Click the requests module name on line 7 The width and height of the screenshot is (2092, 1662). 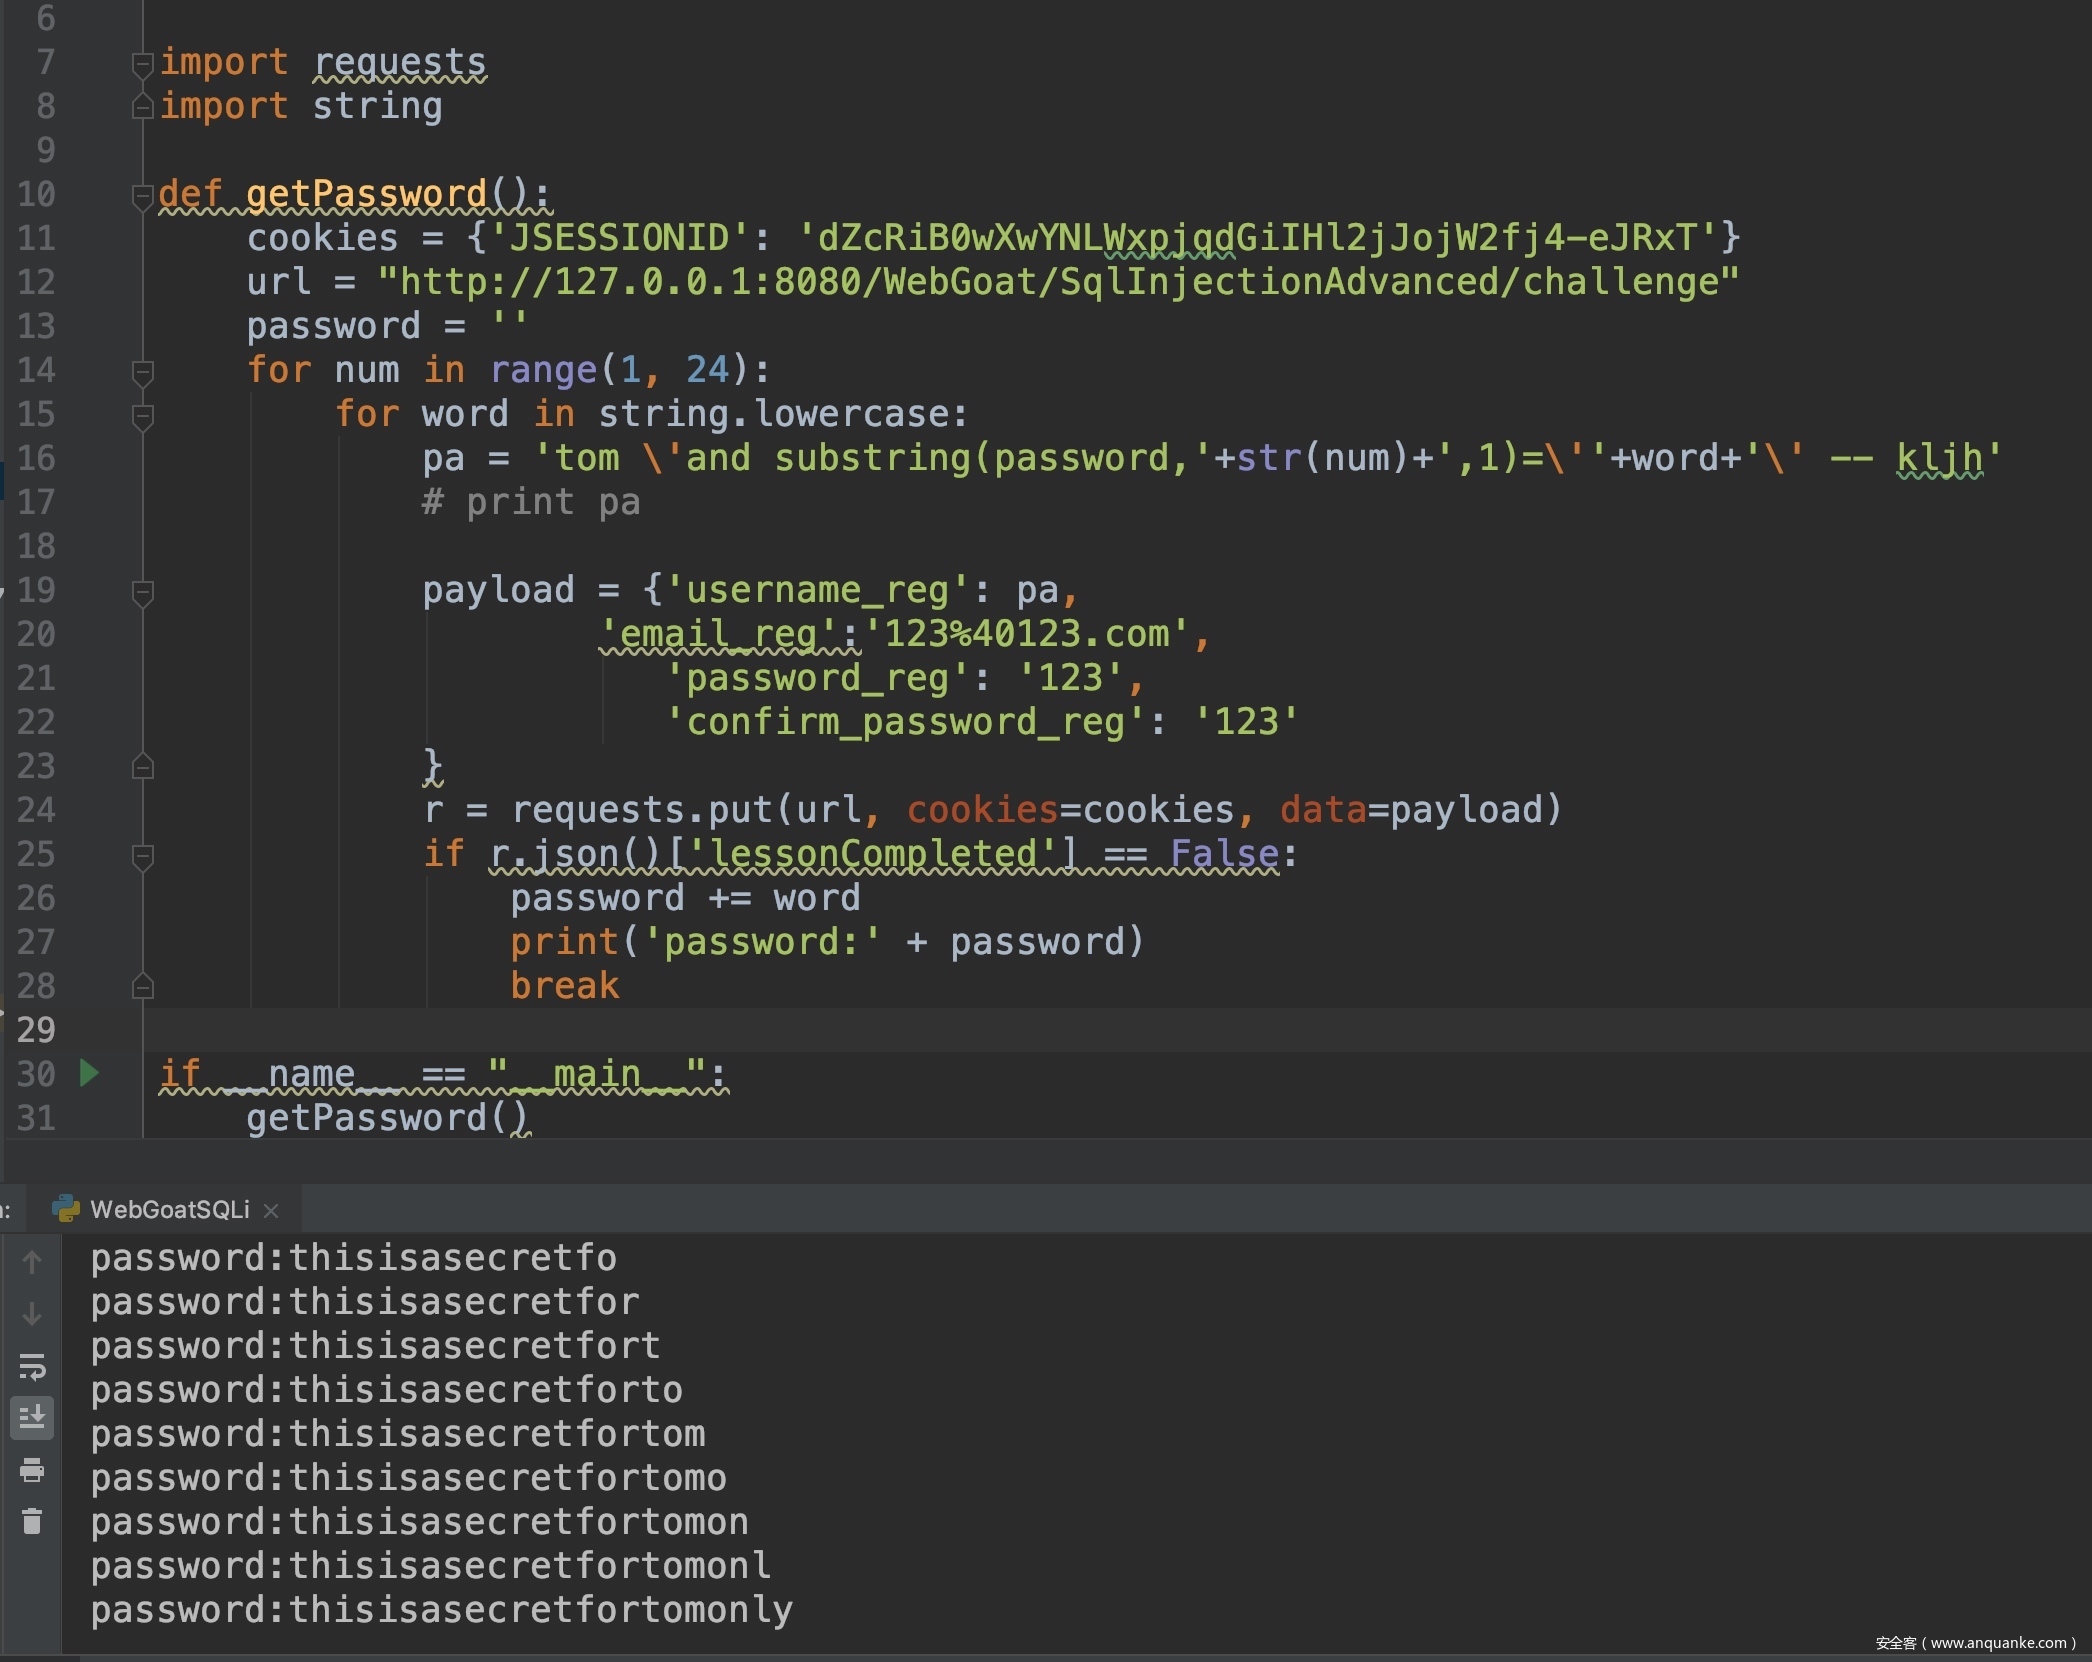(399, 62)
